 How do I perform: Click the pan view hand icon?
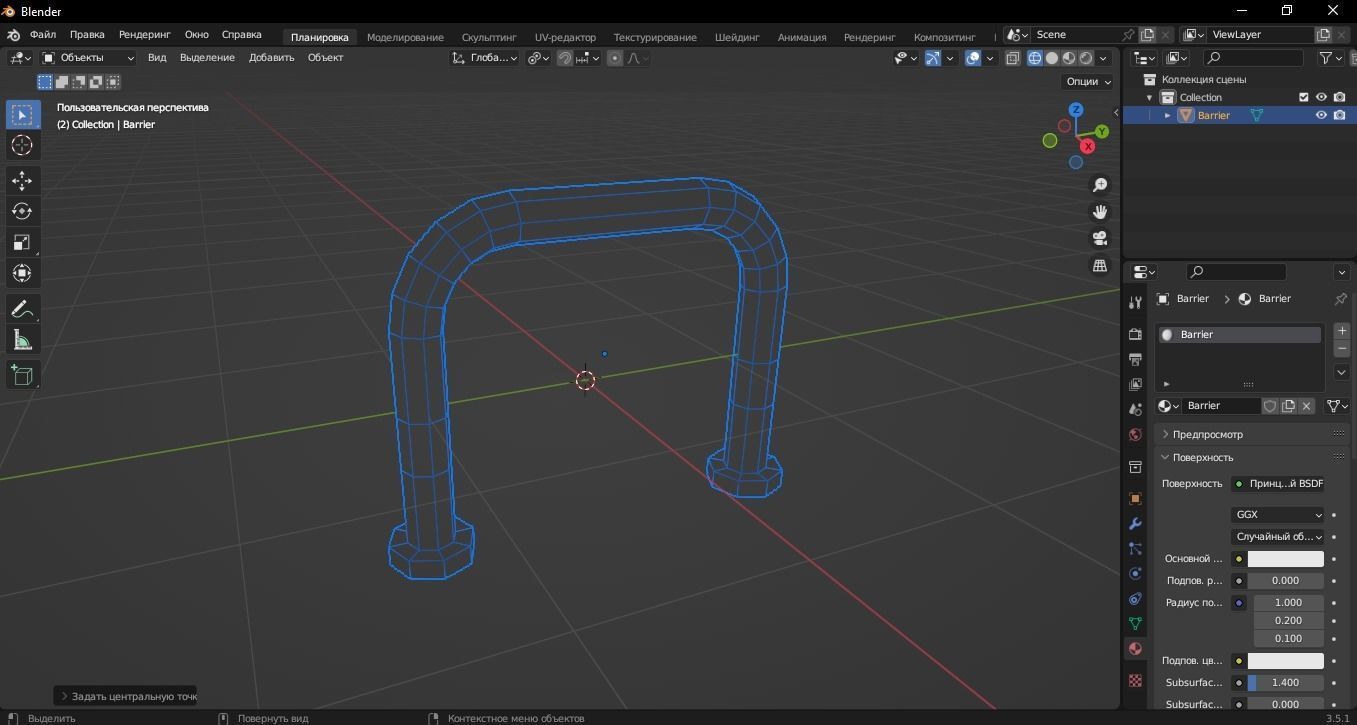(x=1100, y=212)
